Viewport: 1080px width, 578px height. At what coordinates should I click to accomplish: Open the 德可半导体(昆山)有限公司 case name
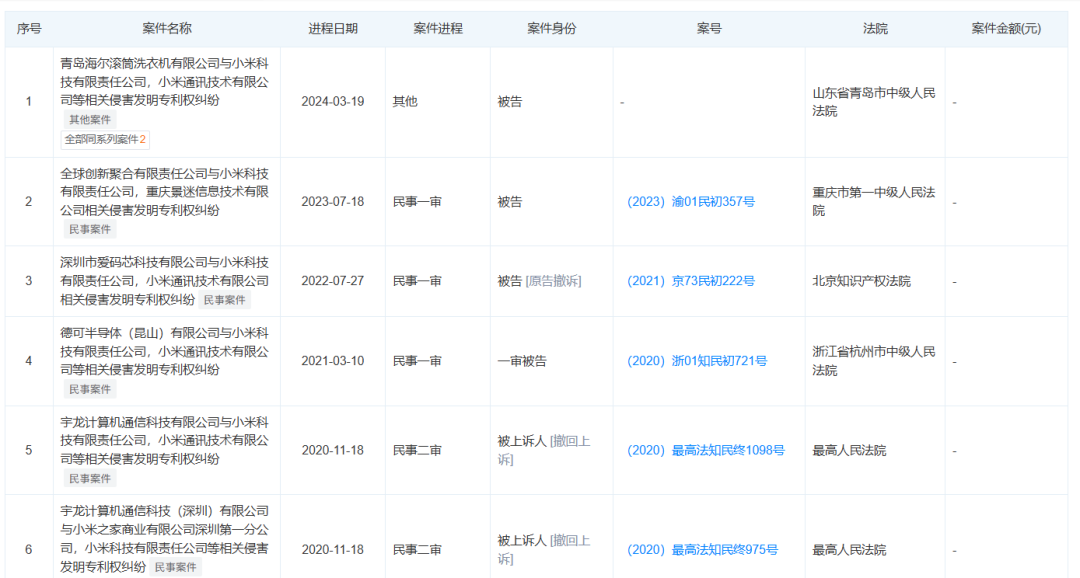[165, 351]
